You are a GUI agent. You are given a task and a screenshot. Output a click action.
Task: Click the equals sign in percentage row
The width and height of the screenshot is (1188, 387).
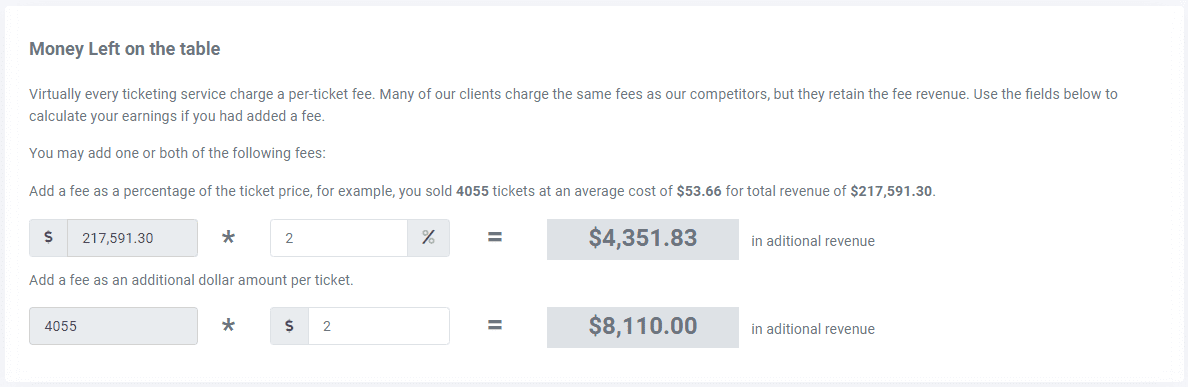[x=495, y=237]
